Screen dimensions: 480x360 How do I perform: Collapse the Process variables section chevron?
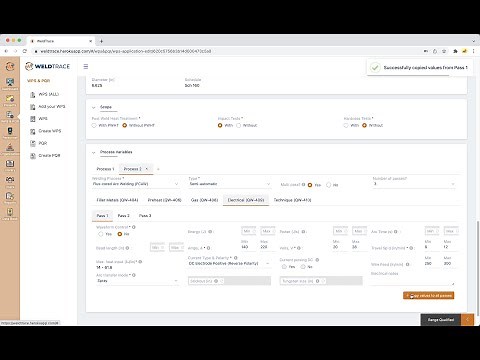click(x=94, y=152)
